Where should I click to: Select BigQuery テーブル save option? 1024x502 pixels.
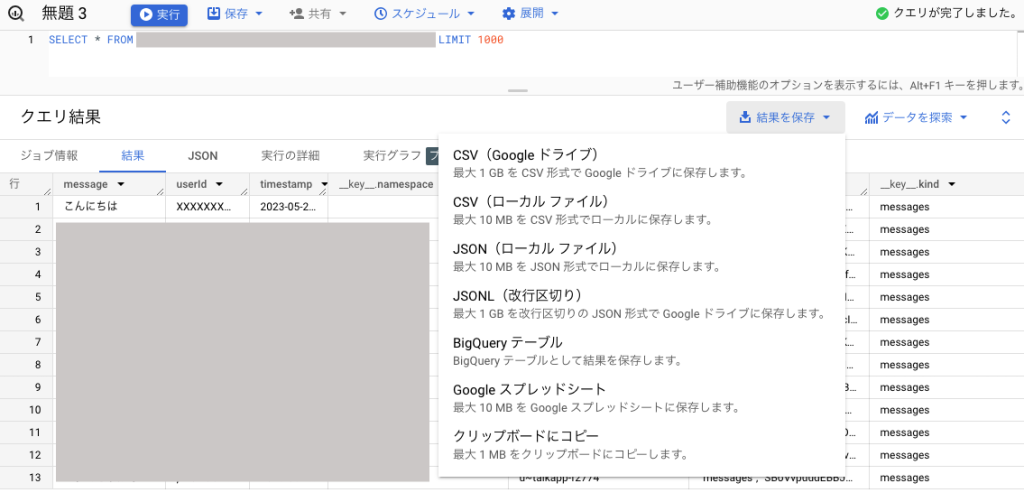click(x=507, y=342)
